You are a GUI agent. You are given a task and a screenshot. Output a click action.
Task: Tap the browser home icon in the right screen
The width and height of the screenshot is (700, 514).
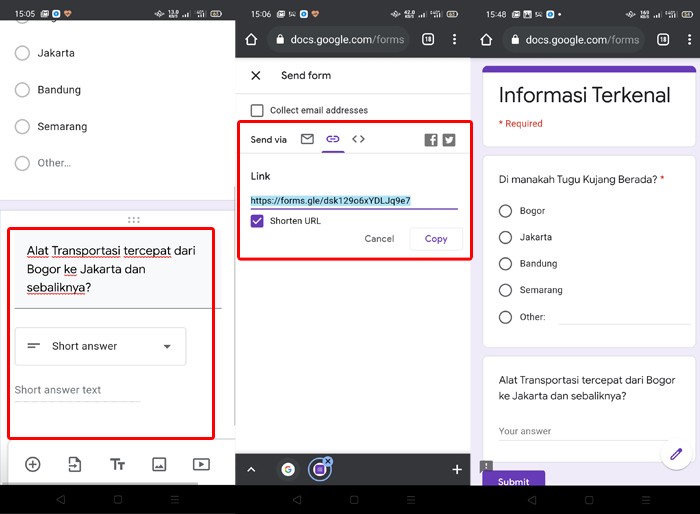487,40
